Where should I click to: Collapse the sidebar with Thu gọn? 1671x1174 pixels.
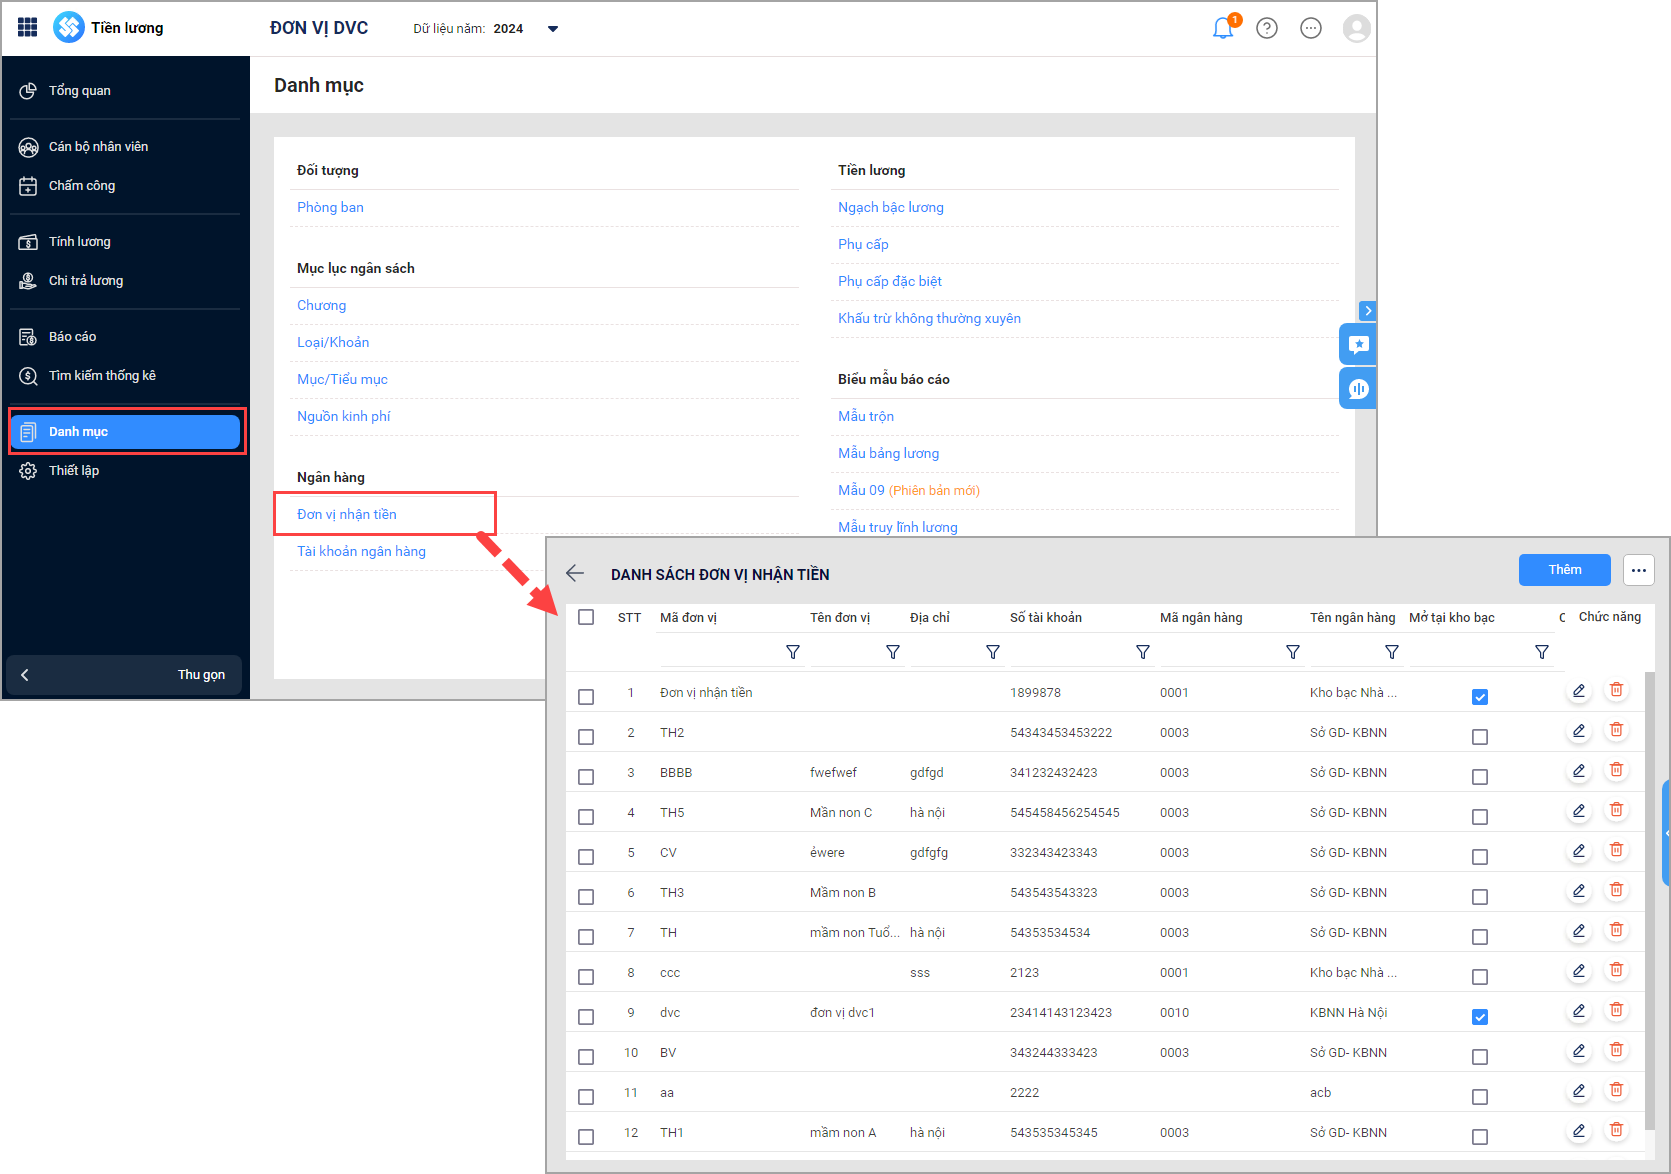(x=124, y=675)
